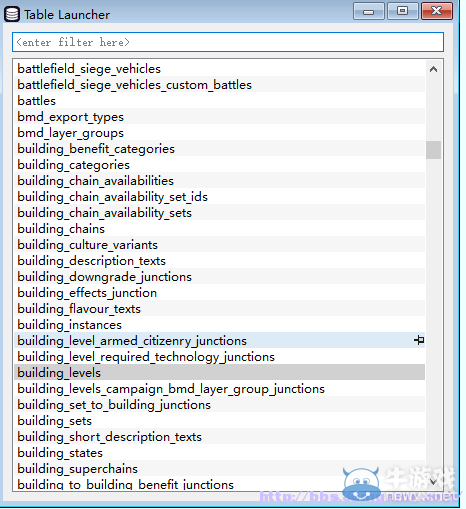Minimize the Table Launcher window
The width and height of the screenshot is (466, 509).
pos(368,12)
